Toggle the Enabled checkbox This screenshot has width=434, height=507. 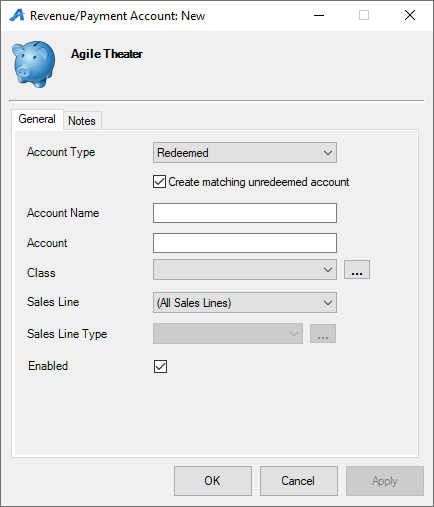[x=160, y=366]
